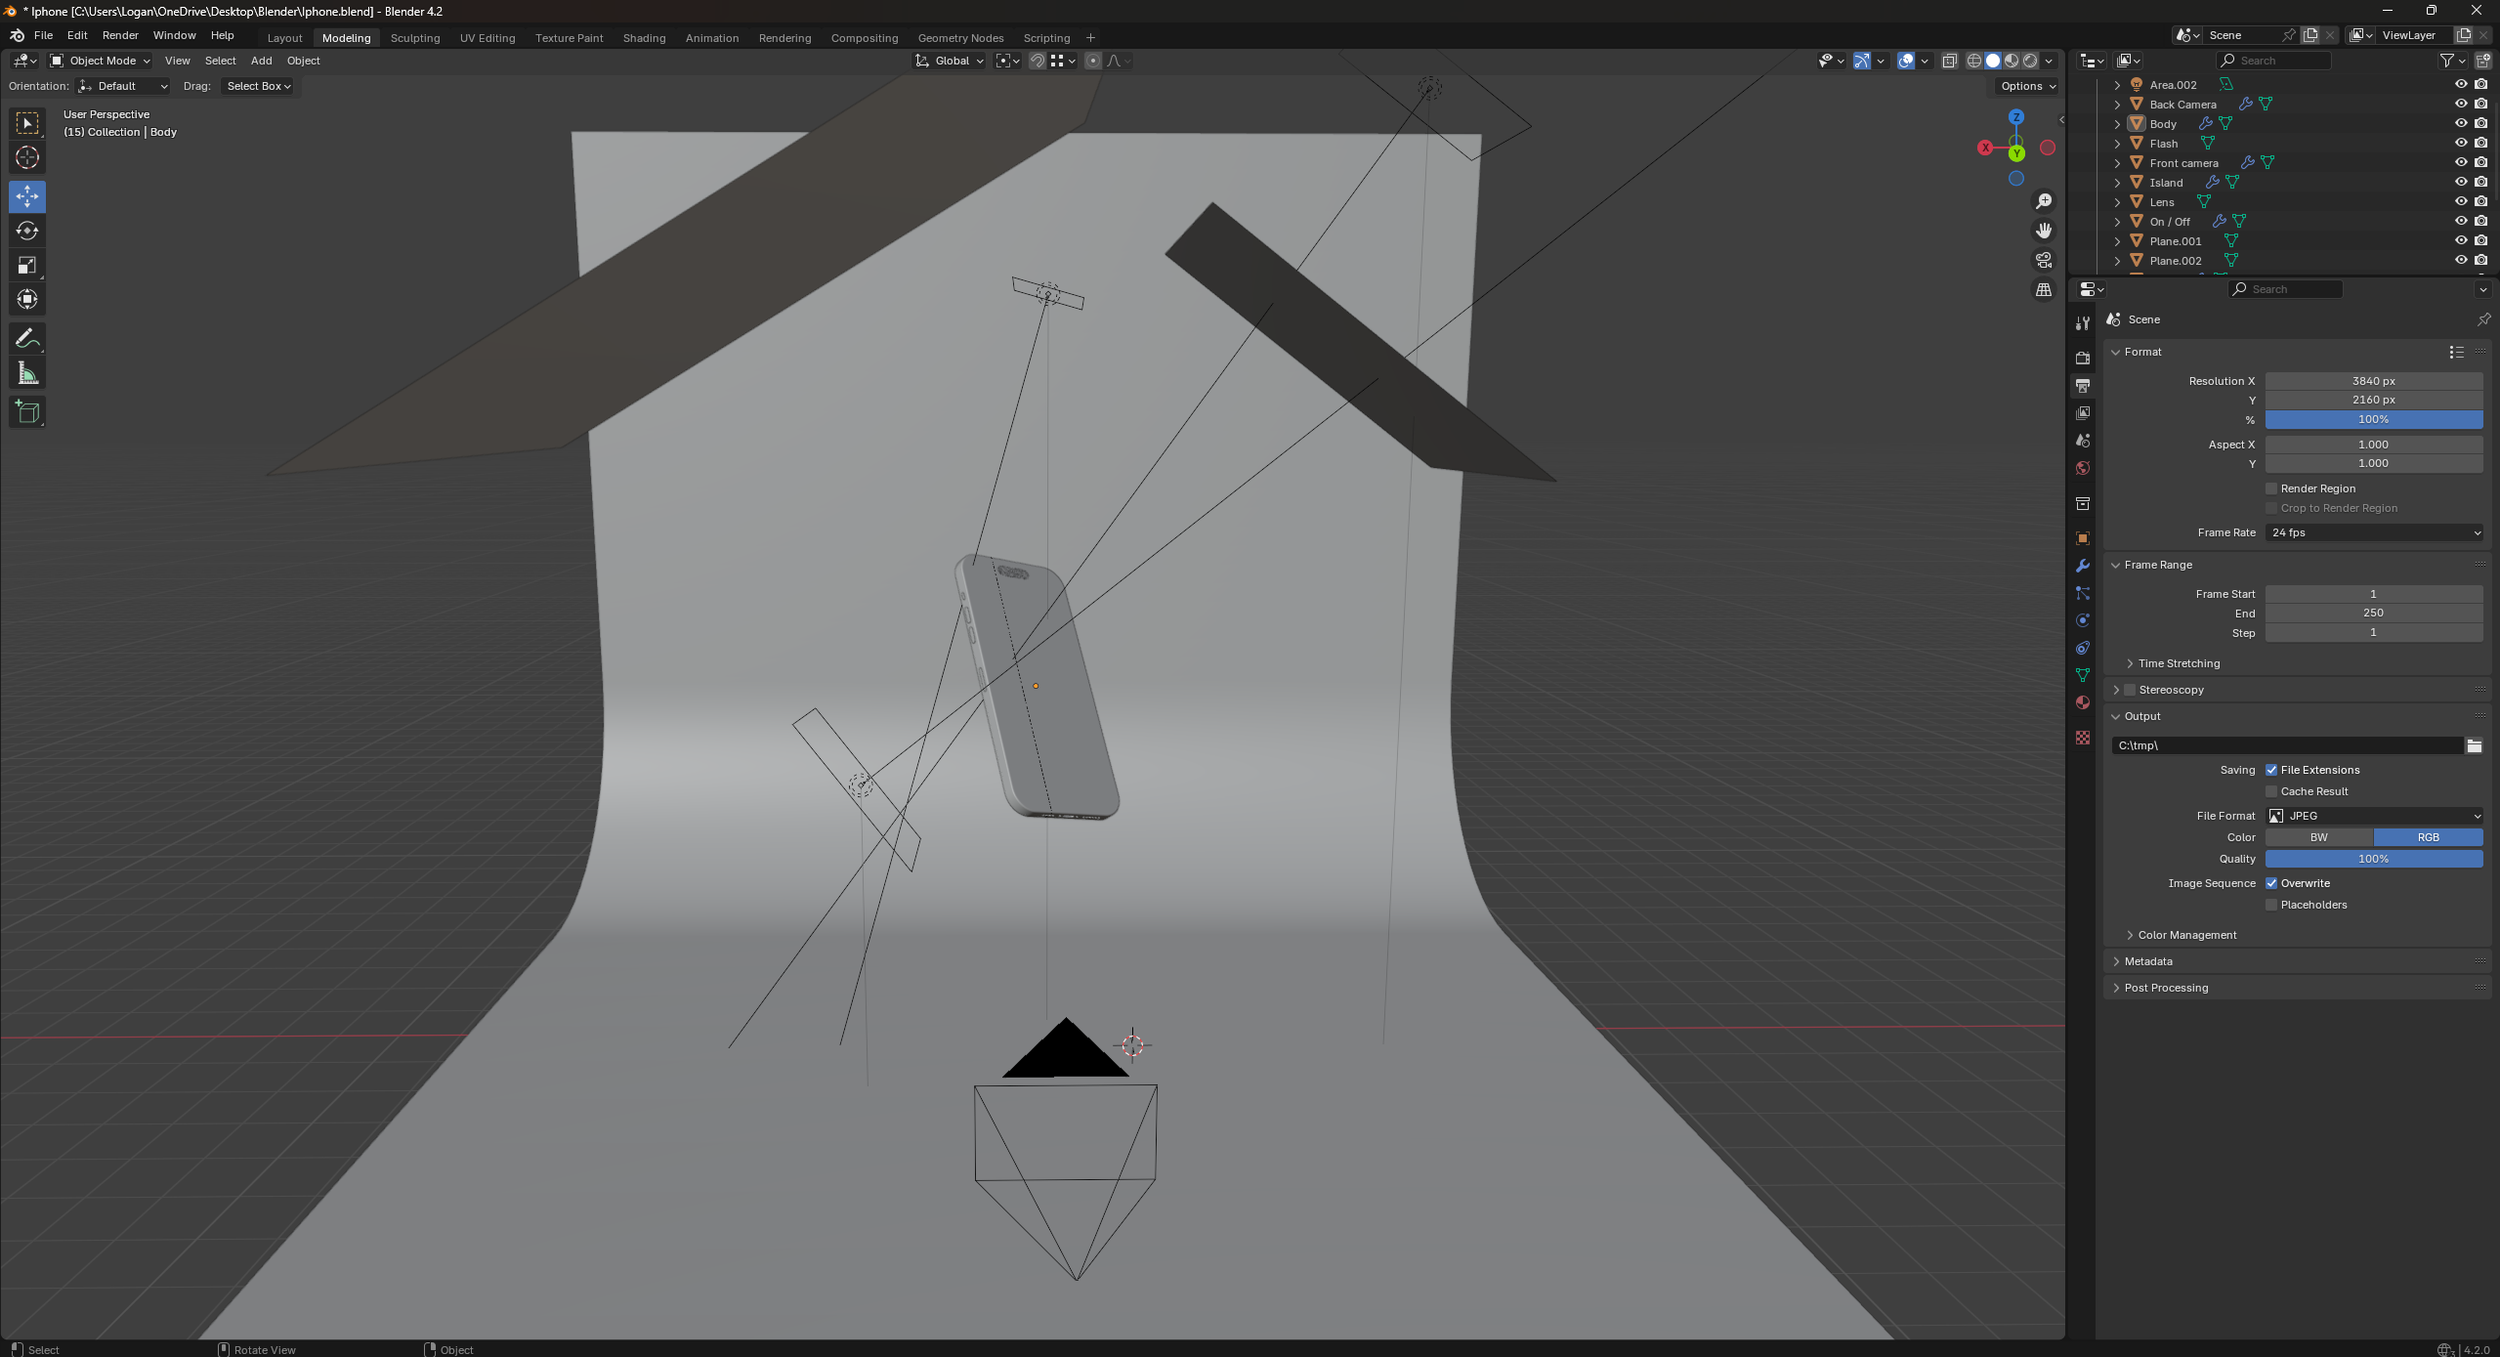The width and height of the screenshot is (2500, 1357).
Task: Select the Measure tool
Action: (27, 374)
